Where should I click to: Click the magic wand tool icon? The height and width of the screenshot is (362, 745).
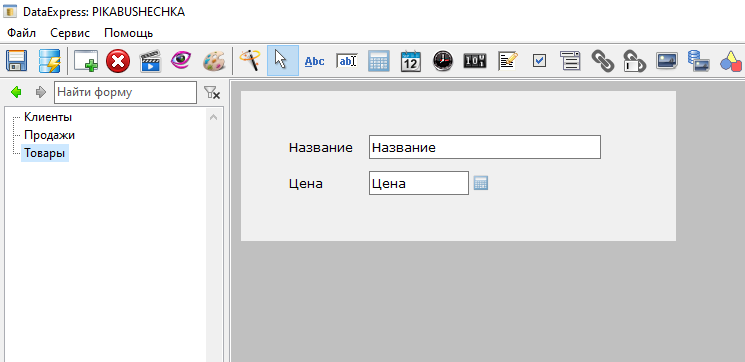coord(250,60)
